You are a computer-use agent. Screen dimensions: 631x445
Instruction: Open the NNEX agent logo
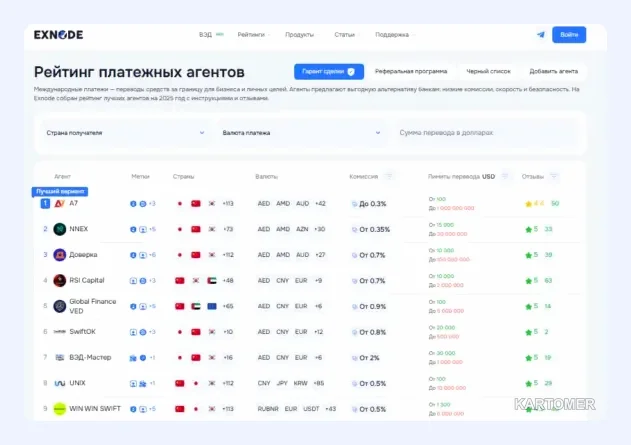click(x=60, y=229)
